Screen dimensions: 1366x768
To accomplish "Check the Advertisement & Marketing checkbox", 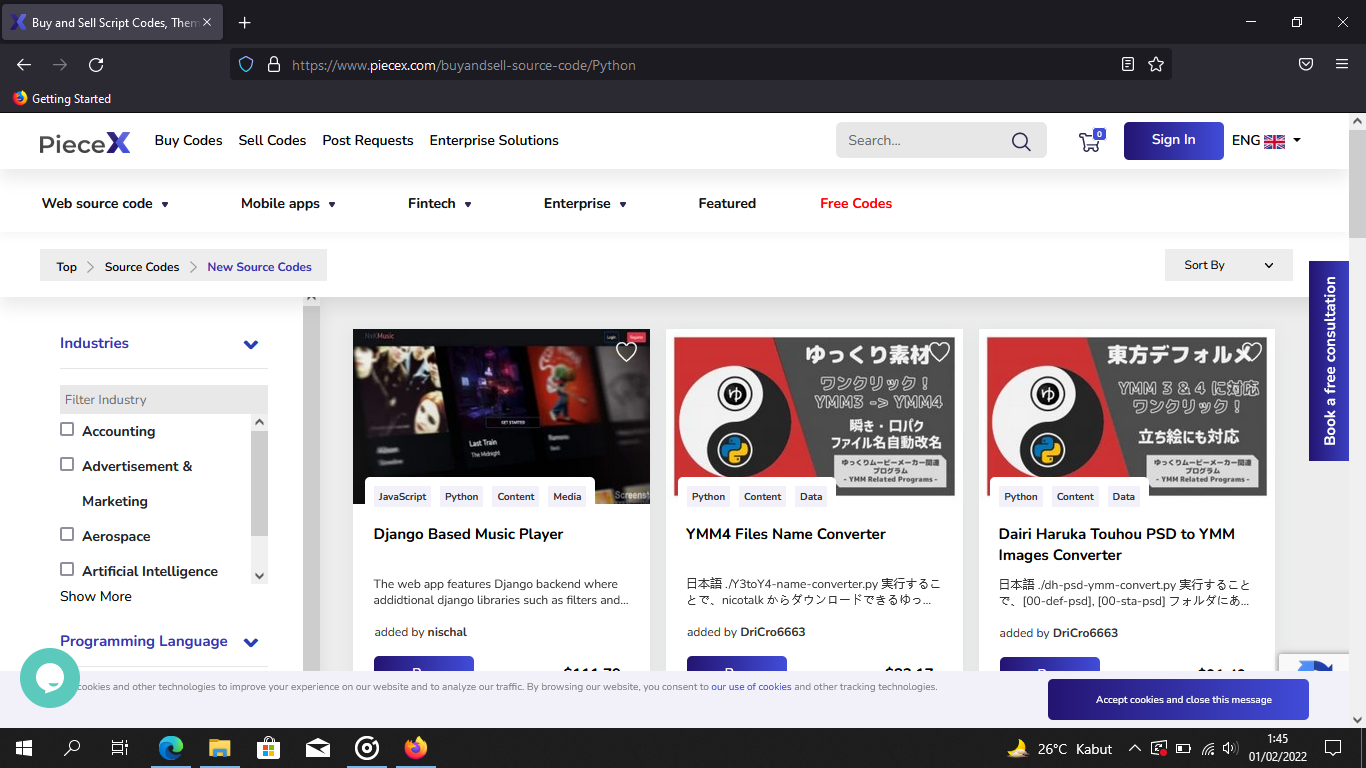I will click(67, 465).
